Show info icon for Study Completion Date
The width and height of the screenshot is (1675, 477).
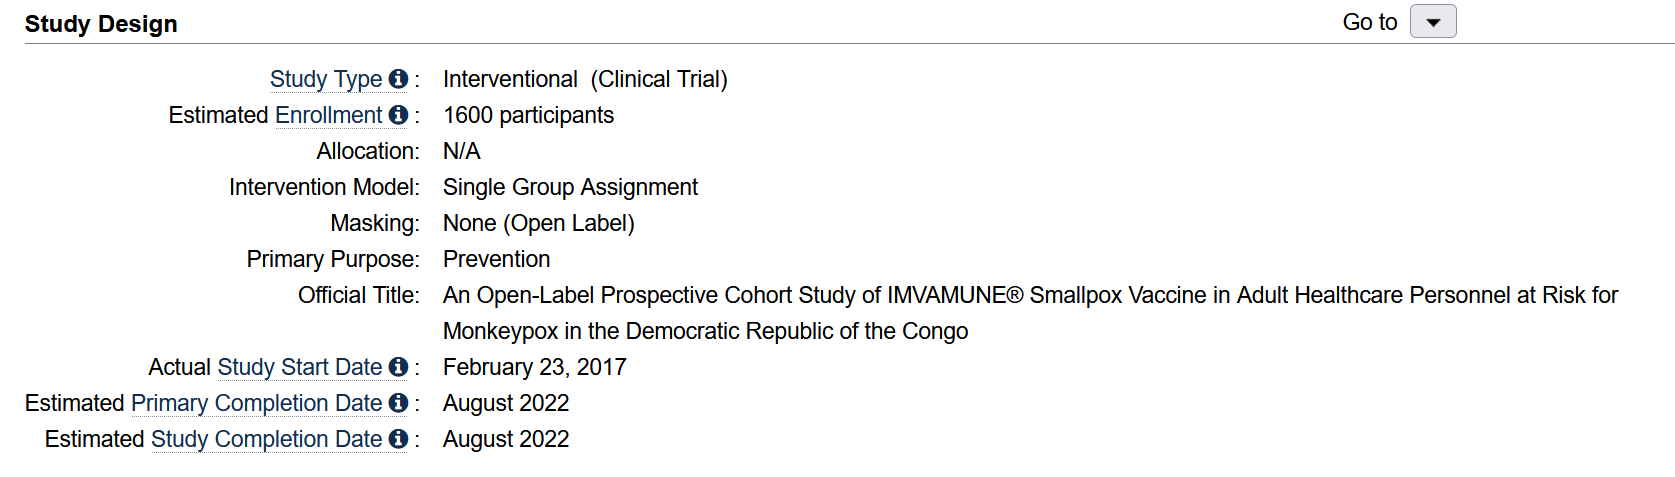tap(398, 439)
